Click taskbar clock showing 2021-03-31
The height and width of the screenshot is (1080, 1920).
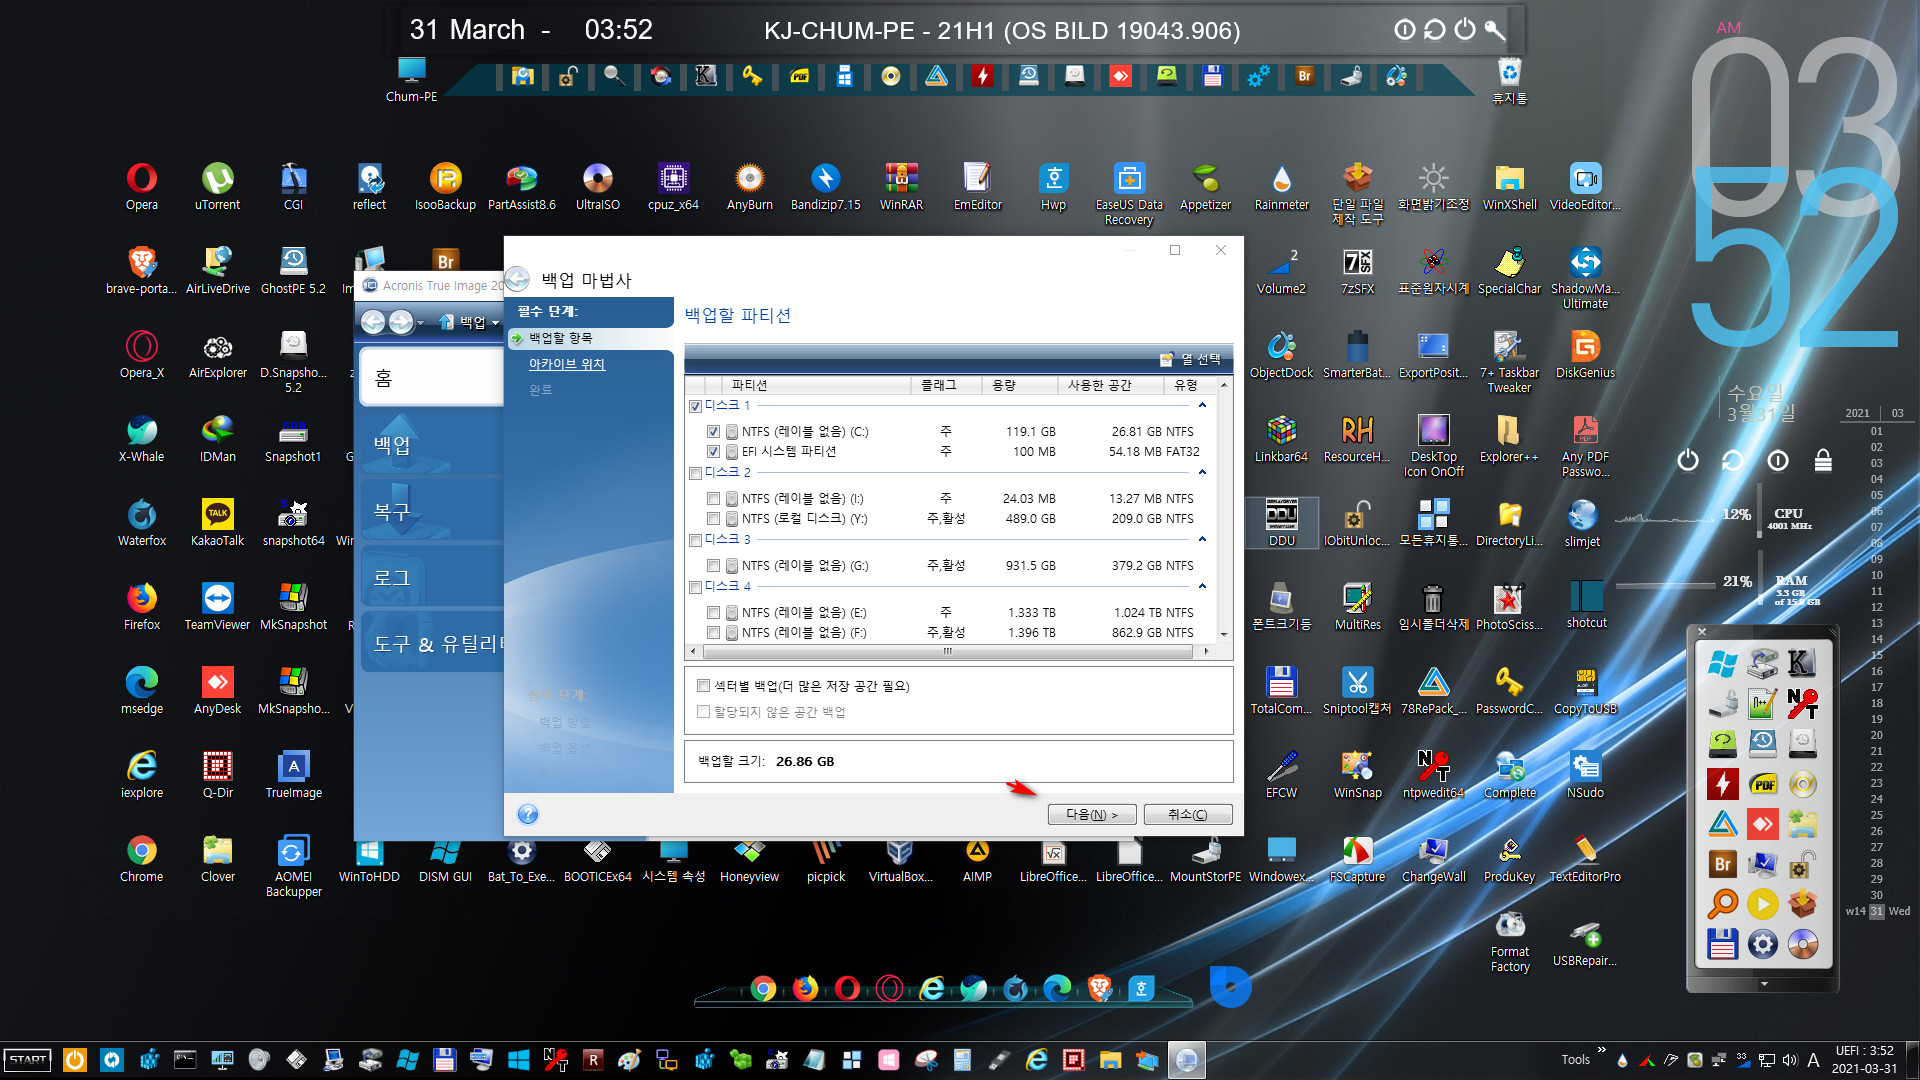[x=1864, y=1059]
